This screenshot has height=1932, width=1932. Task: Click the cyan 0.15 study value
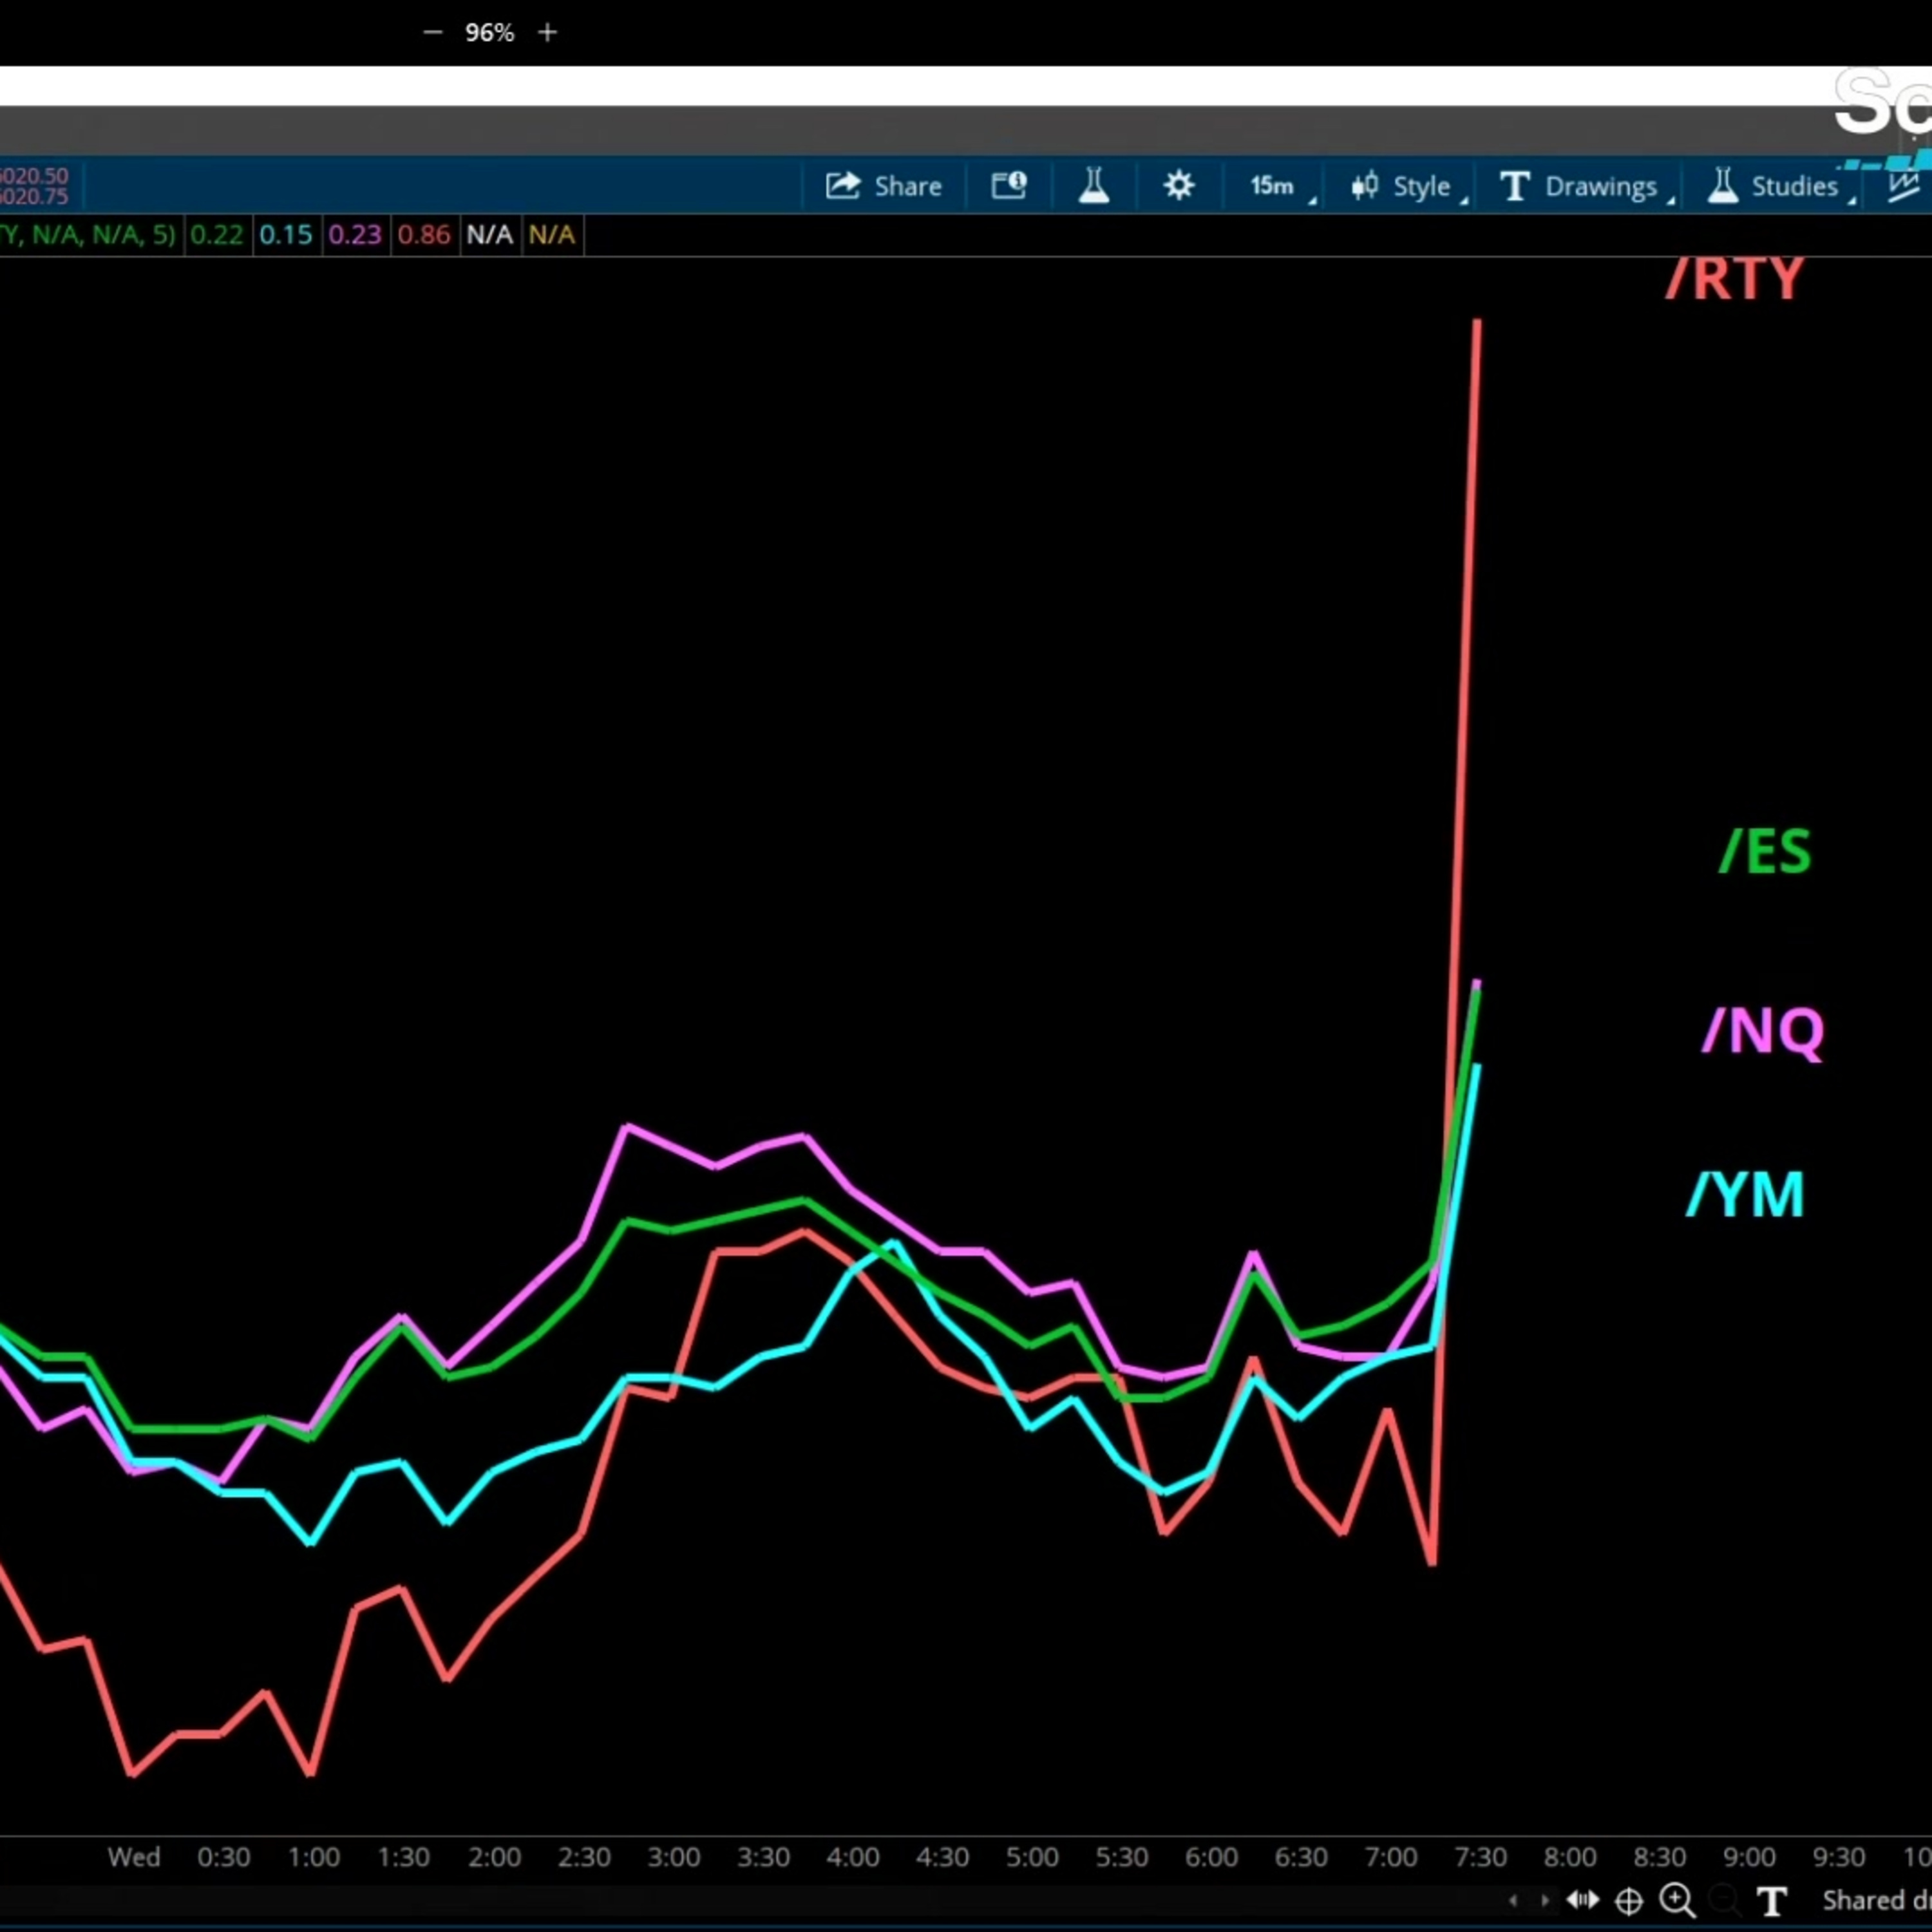285,235
